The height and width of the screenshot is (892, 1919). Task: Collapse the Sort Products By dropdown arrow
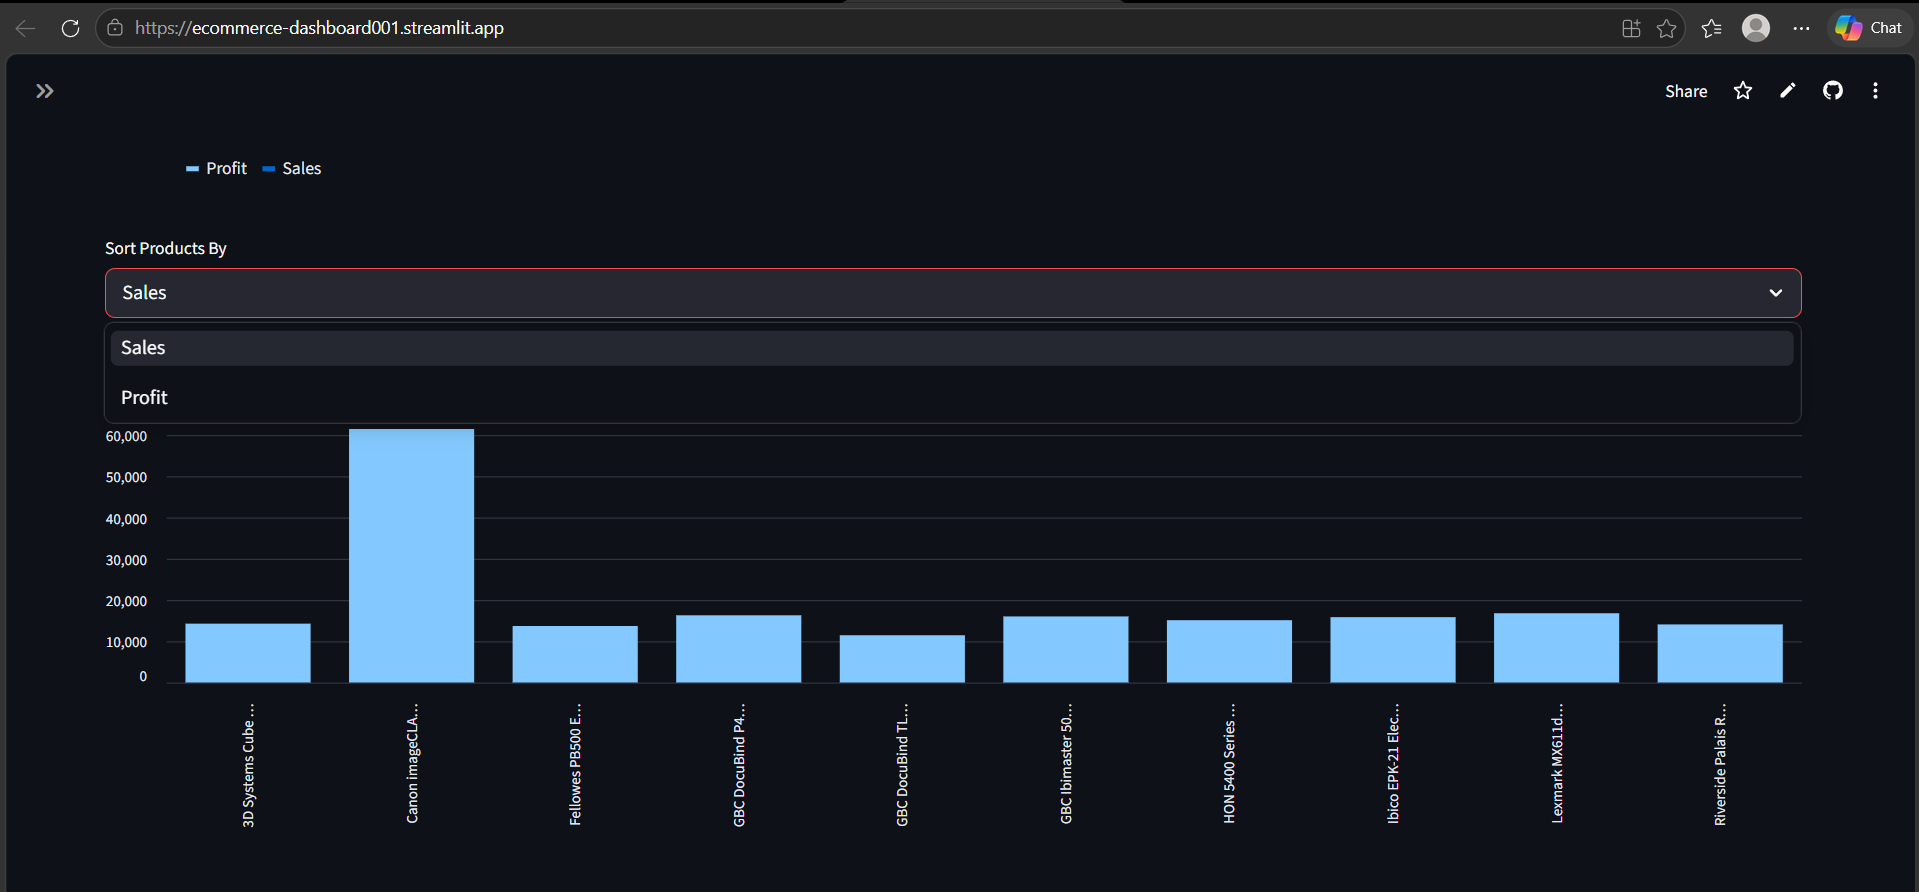coord(1776,293)
